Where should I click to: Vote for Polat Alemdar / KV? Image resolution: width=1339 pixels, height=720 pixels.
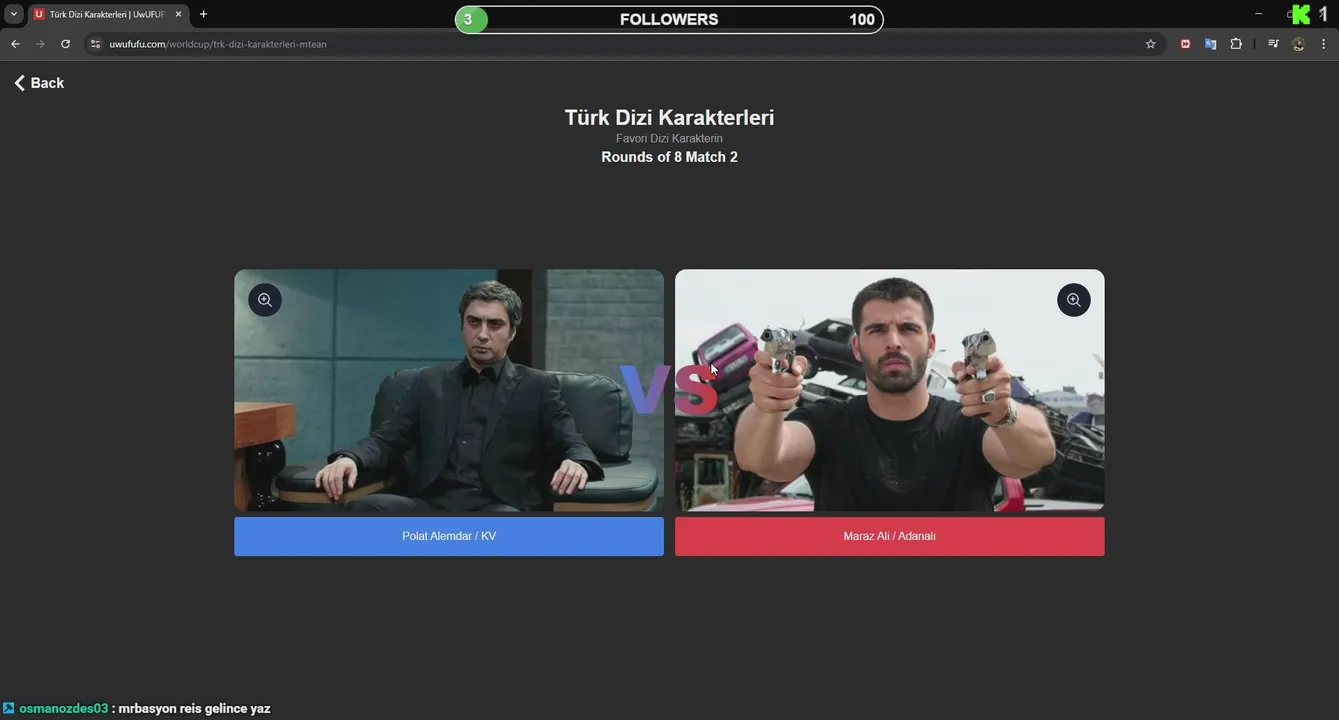449,536
